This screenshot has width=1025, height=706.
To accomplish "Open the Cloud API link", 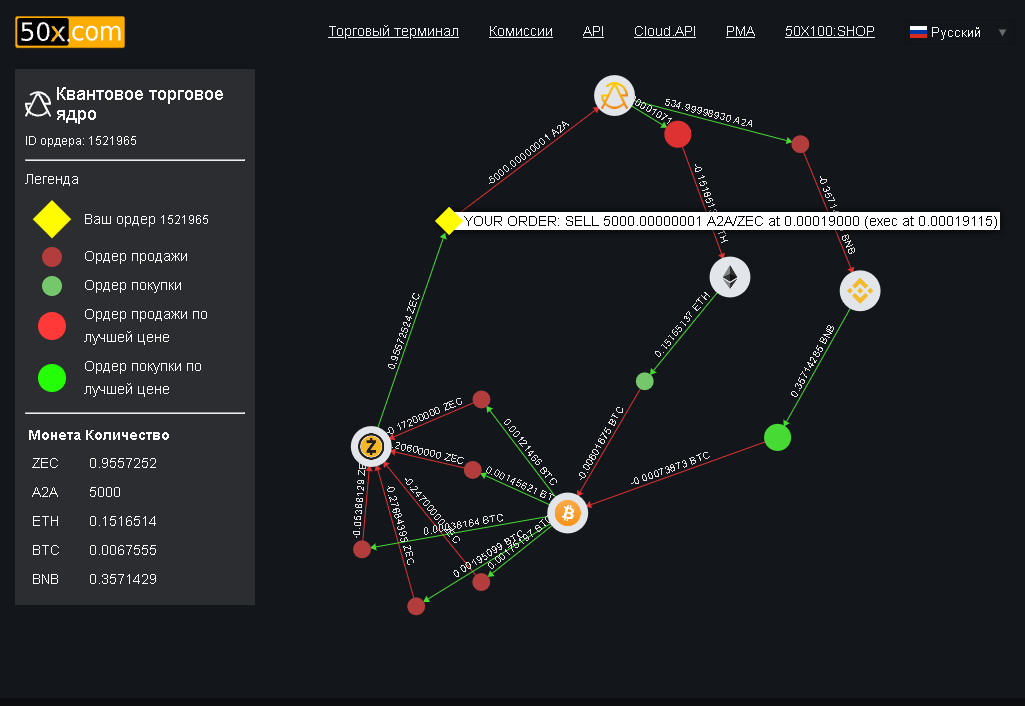I will coord(664,31).
